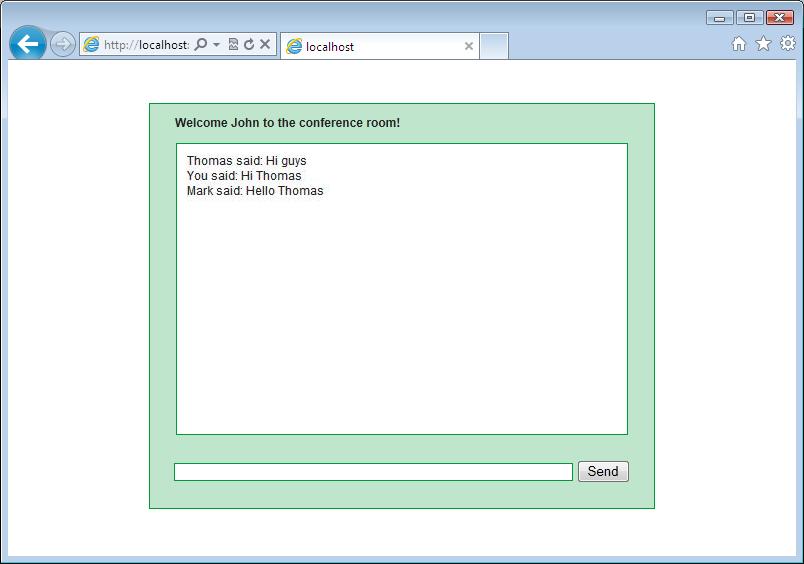Refresh the page with the reload icon

[x=249, y=44]
